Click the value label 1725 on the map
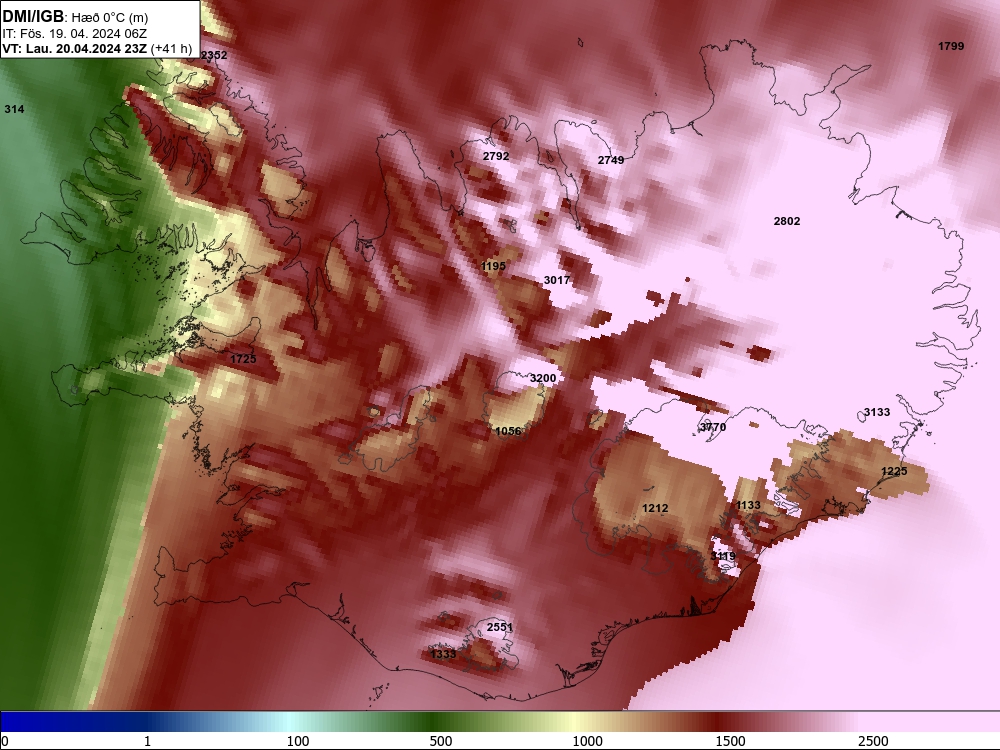Image resolution: width=1000 pixels, height=750 pixels. point(243,359)
